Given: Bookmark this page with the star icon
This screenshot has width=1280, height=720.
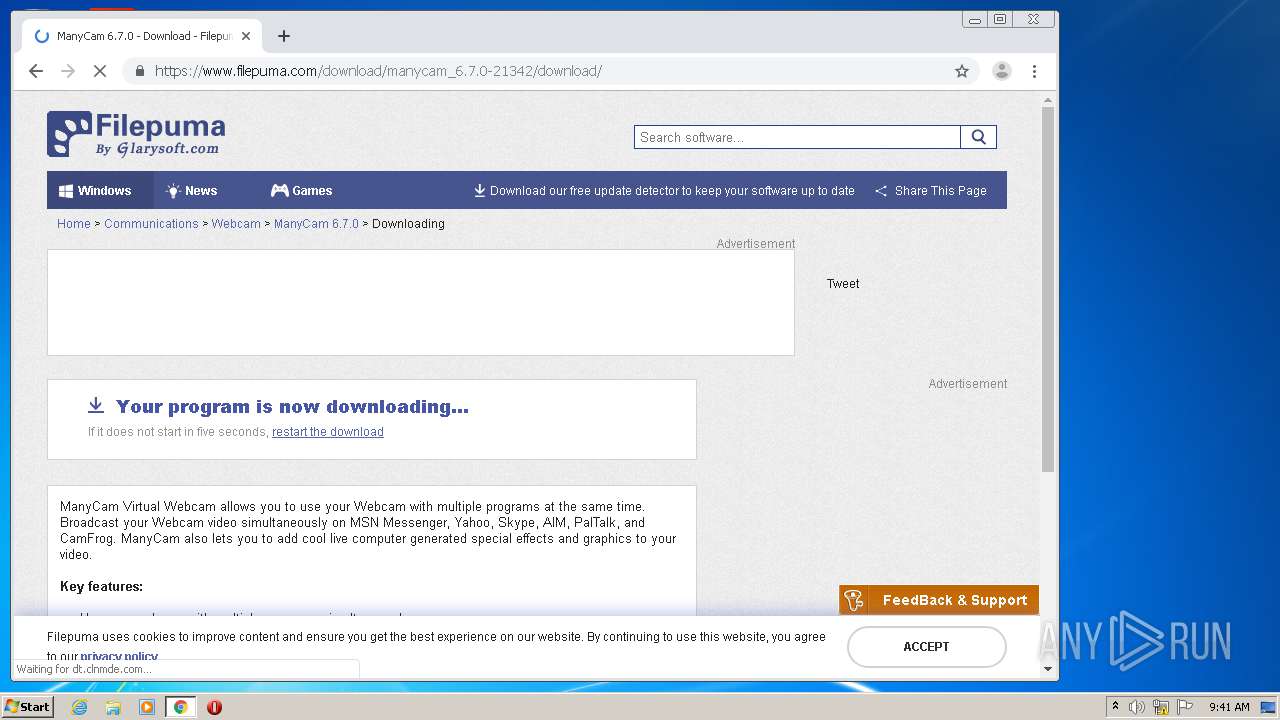Looking at the screenshot, I should point(962,71).
